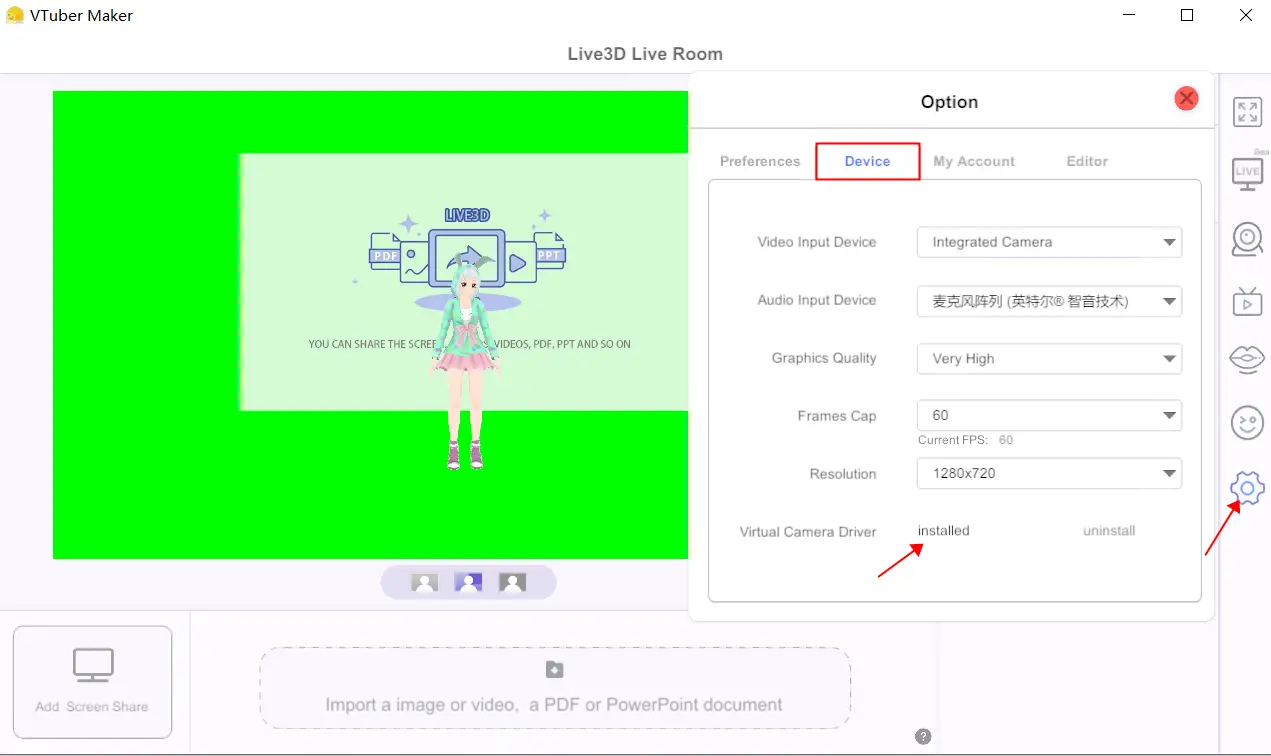This screenshot has height=756, width=1271.
Task: Open the TV play icon in sidebar
Action: point(1247,300)
